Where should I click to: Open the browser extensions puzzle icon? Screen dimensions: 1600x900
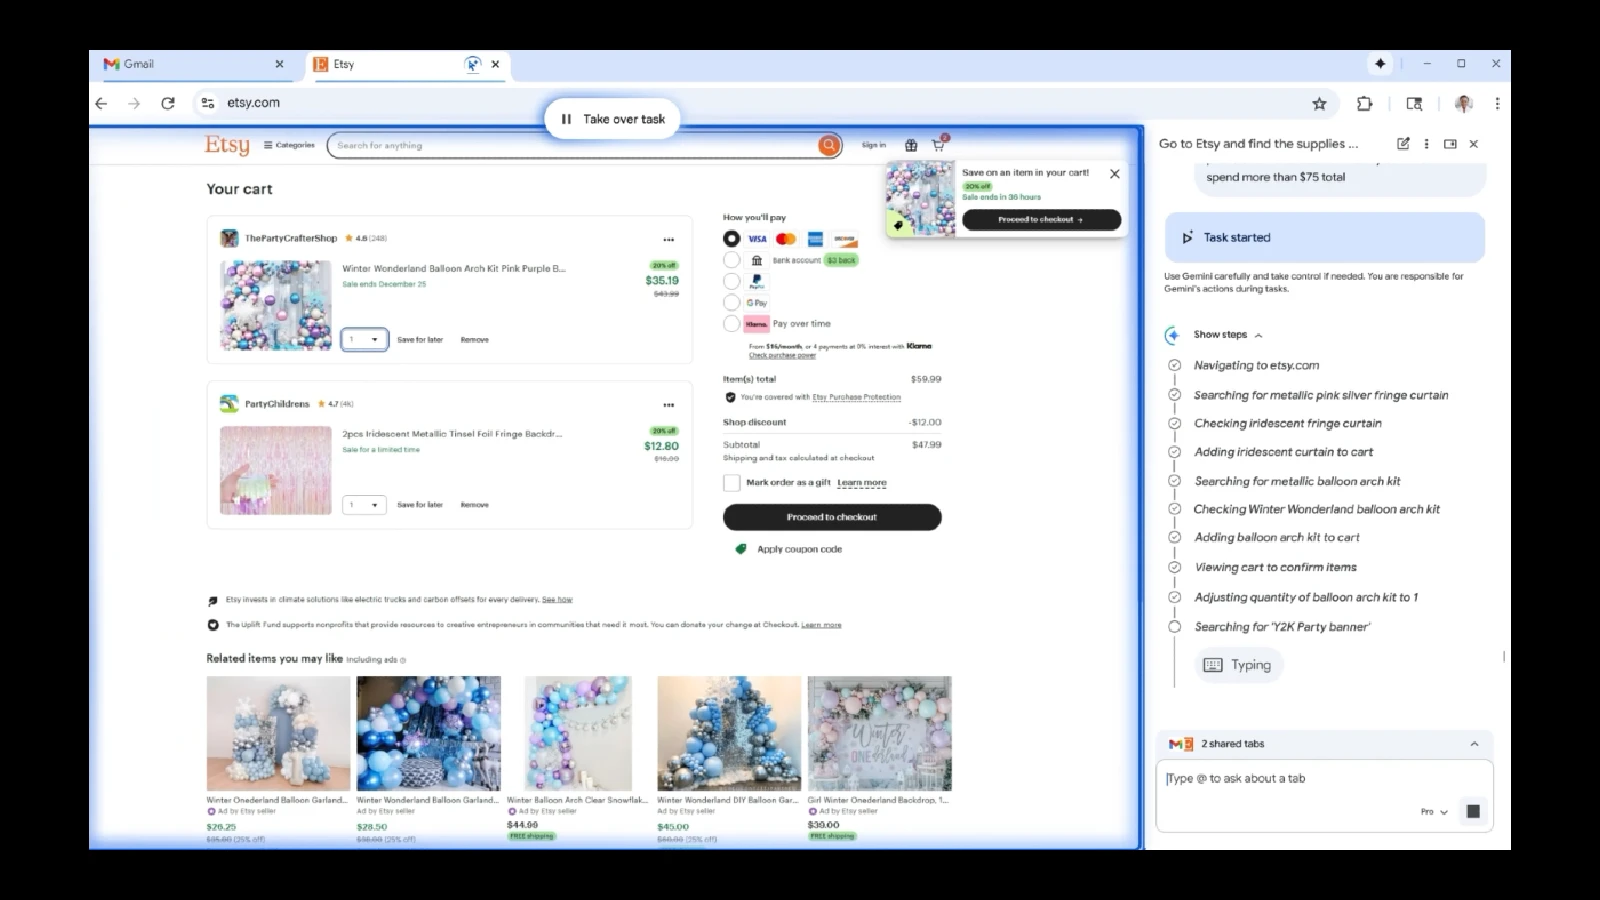pos(1364,103)
